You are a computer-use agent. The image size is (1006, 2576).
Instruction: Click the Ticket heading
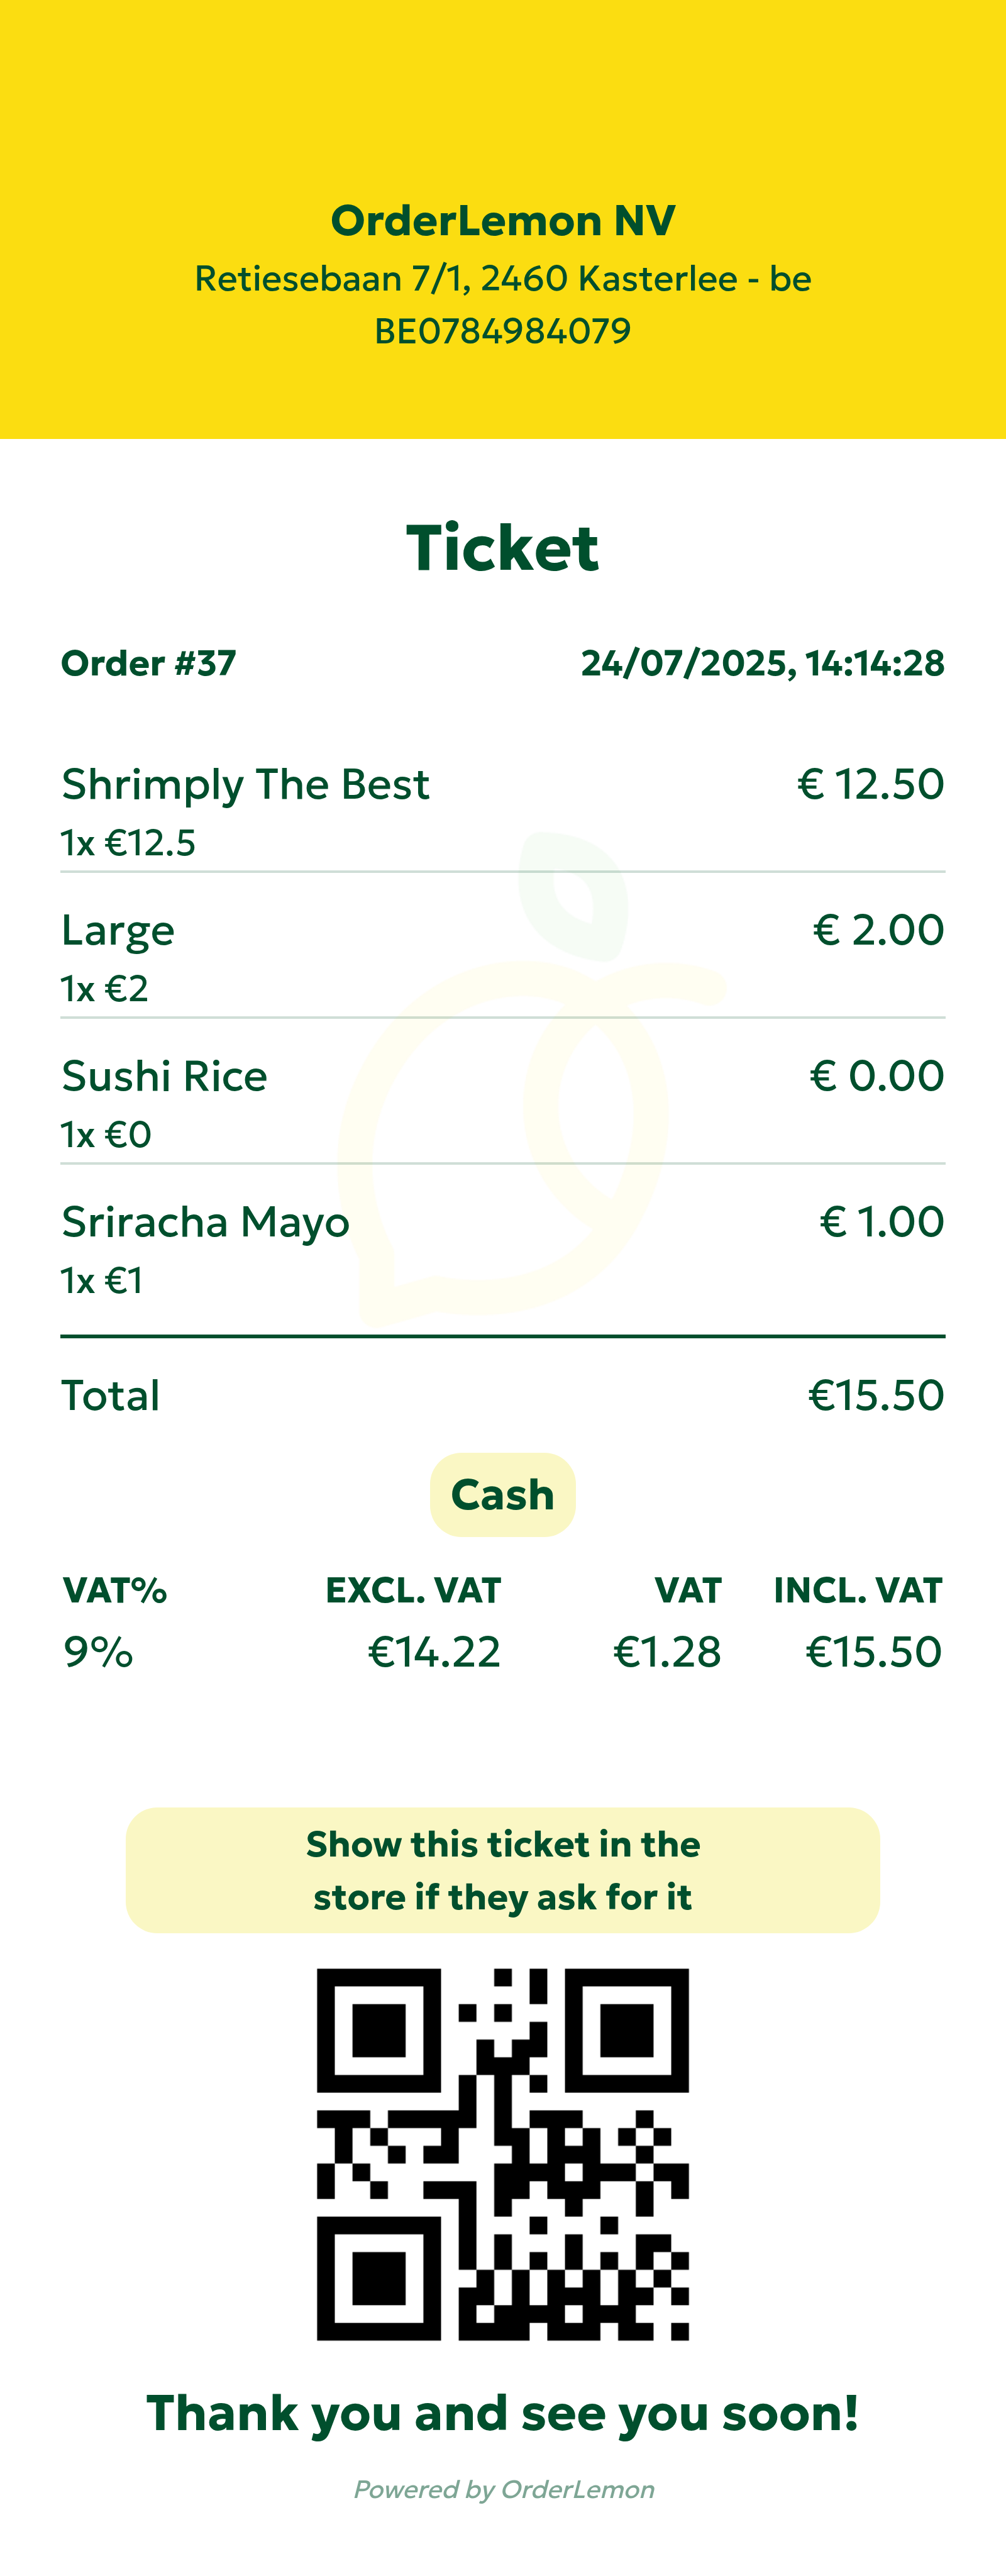pos(503,549)
